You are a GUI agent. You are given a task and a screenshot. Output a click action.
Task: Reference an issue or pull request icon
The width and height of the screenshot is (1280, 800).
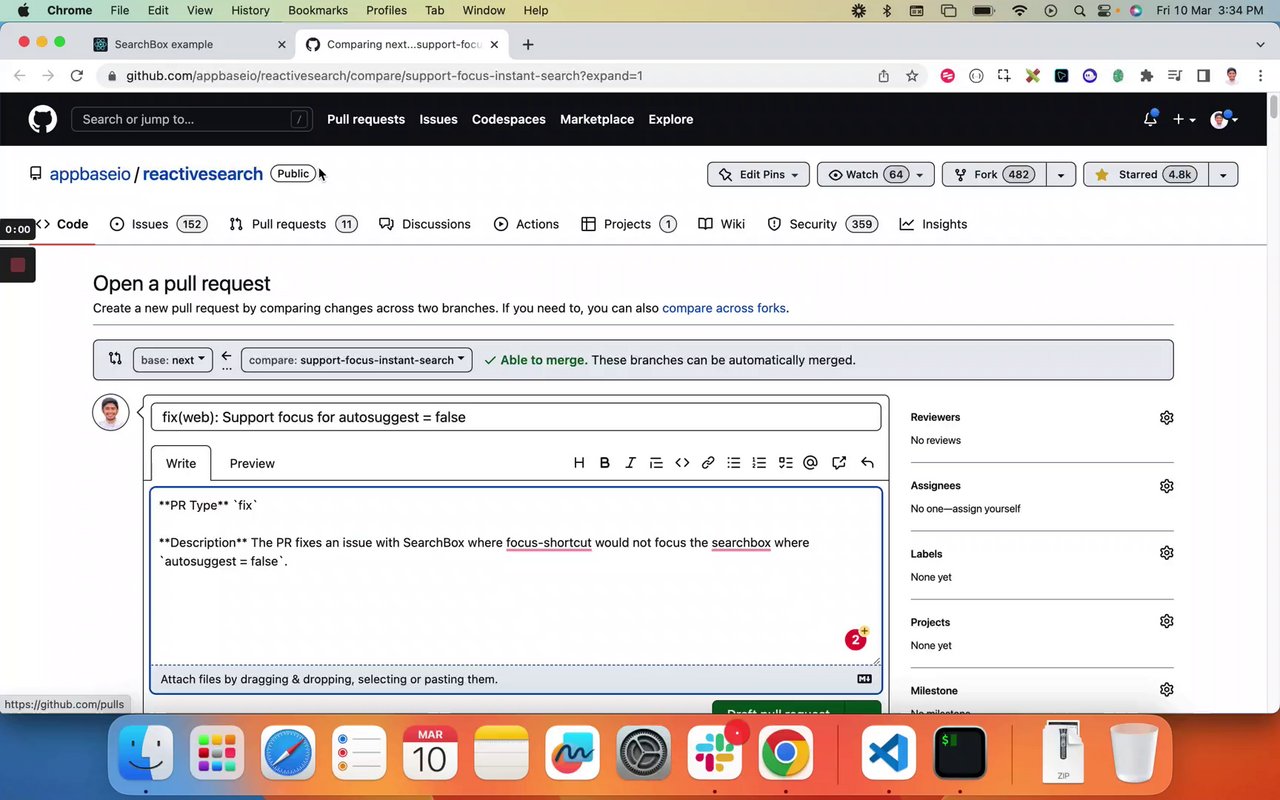click(x=839, y=463)
